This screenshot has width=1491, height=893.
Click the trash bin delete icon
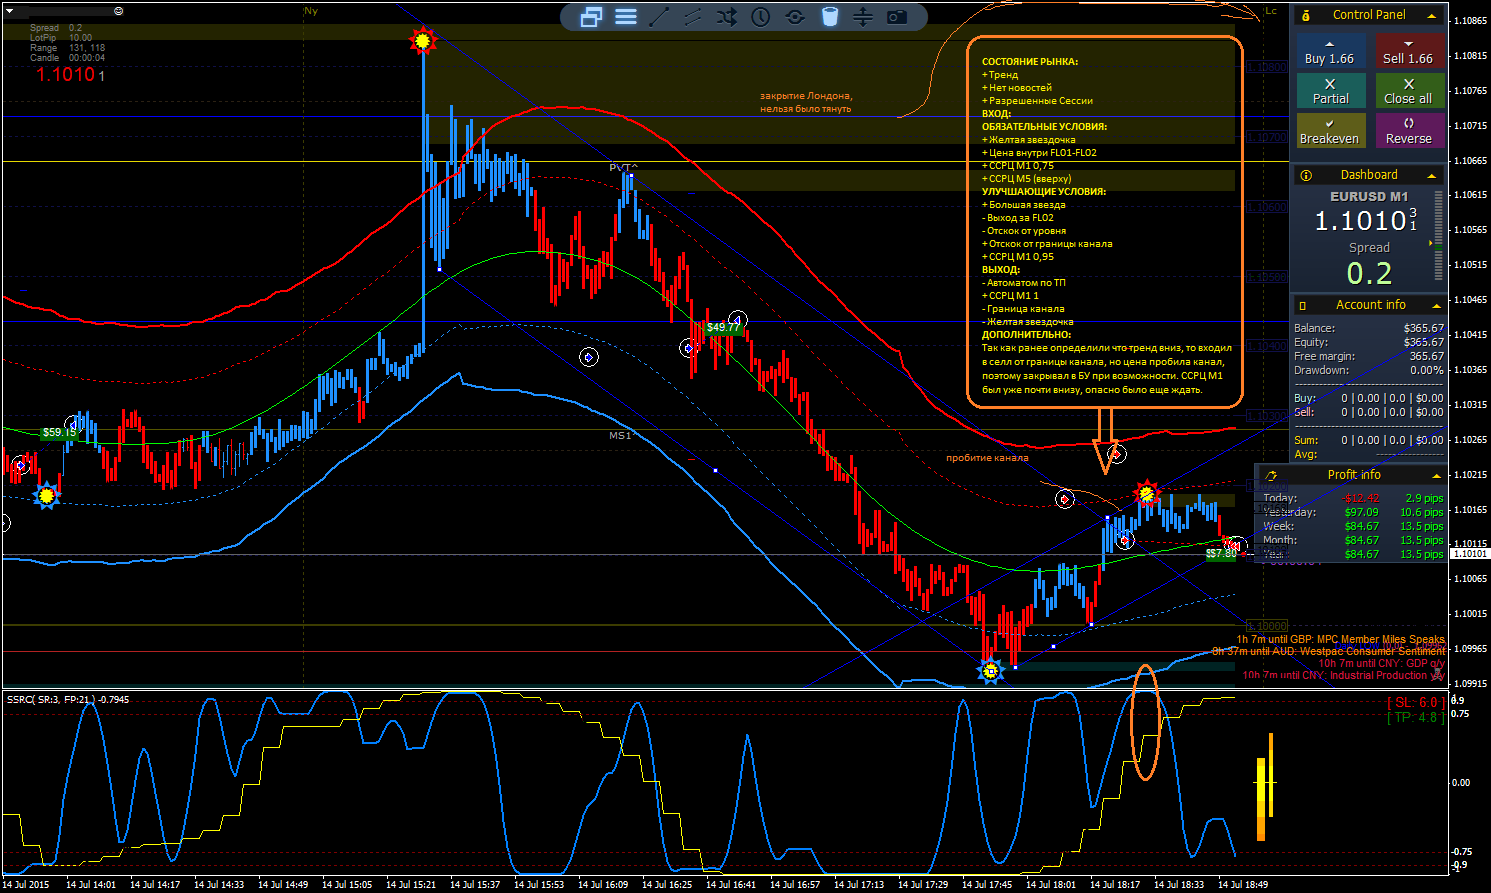(x=829, y=16)
